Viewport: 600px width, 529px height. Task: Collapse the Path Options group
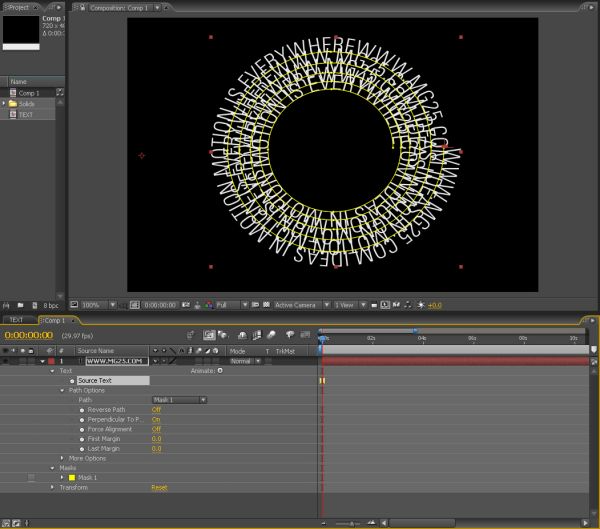pos(62,390)
